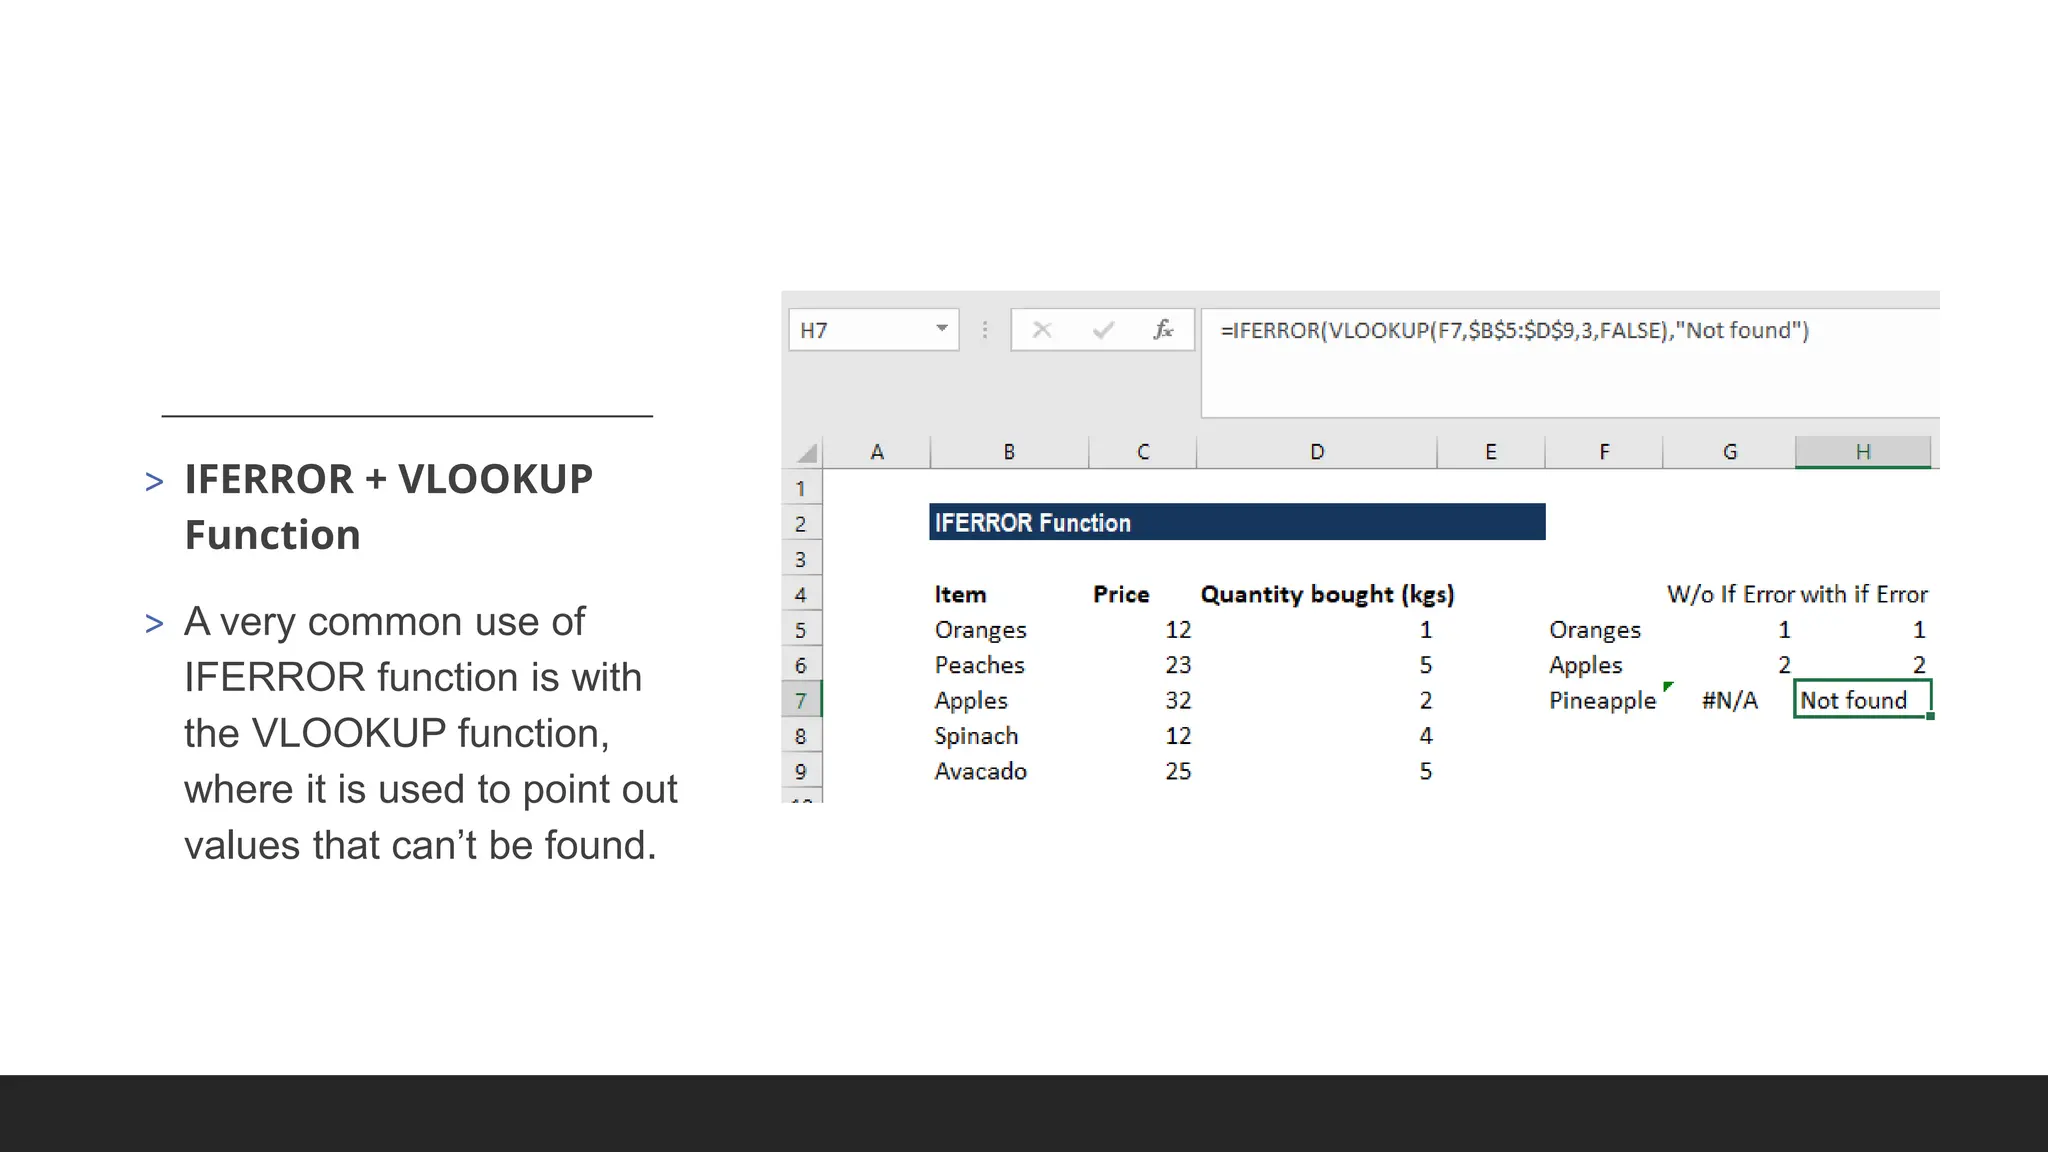The width and height of the screenshot is (2048, 1152).
Task: Click the enter checkmark icon in formula bar
Action: click(x=1103, y=330)
